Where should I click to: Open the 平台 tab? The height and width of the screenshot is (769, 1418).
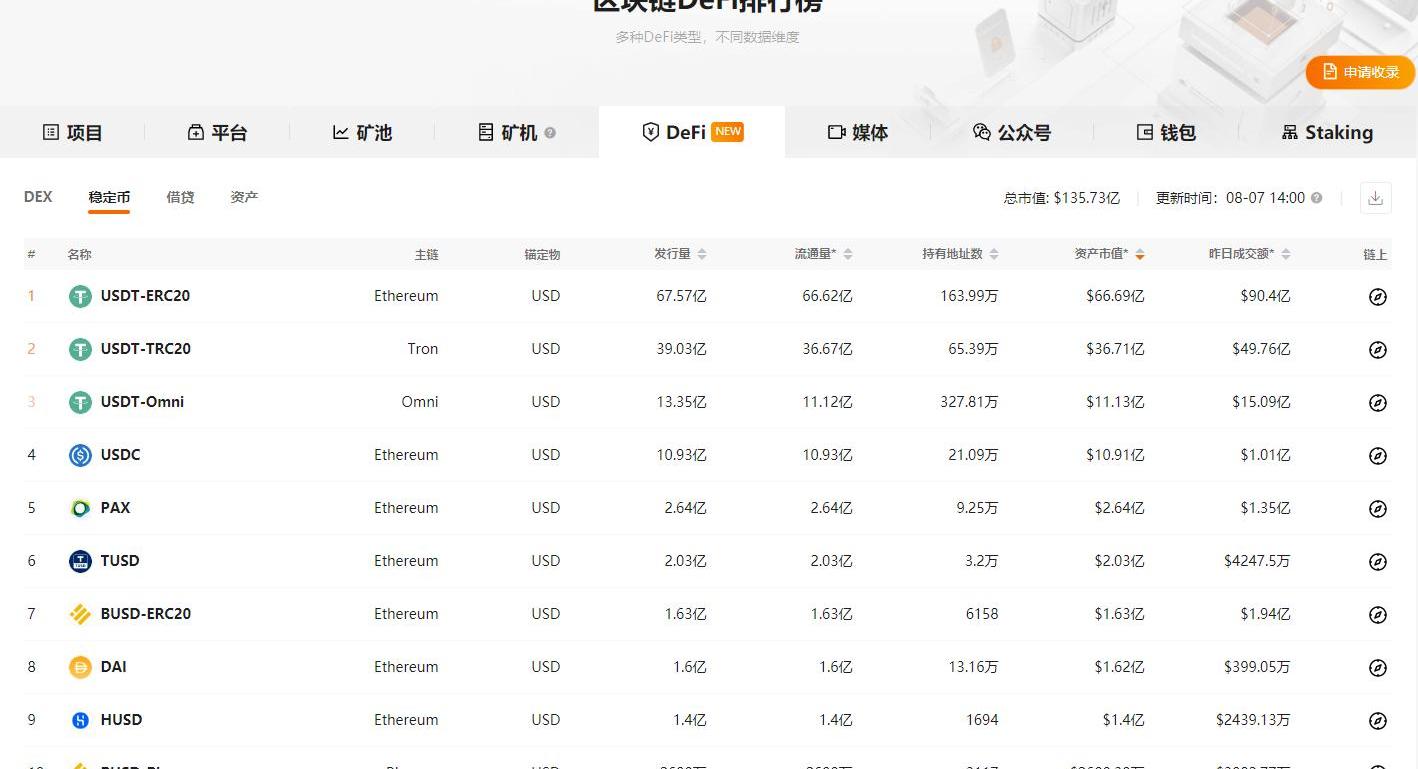point(217,132)
